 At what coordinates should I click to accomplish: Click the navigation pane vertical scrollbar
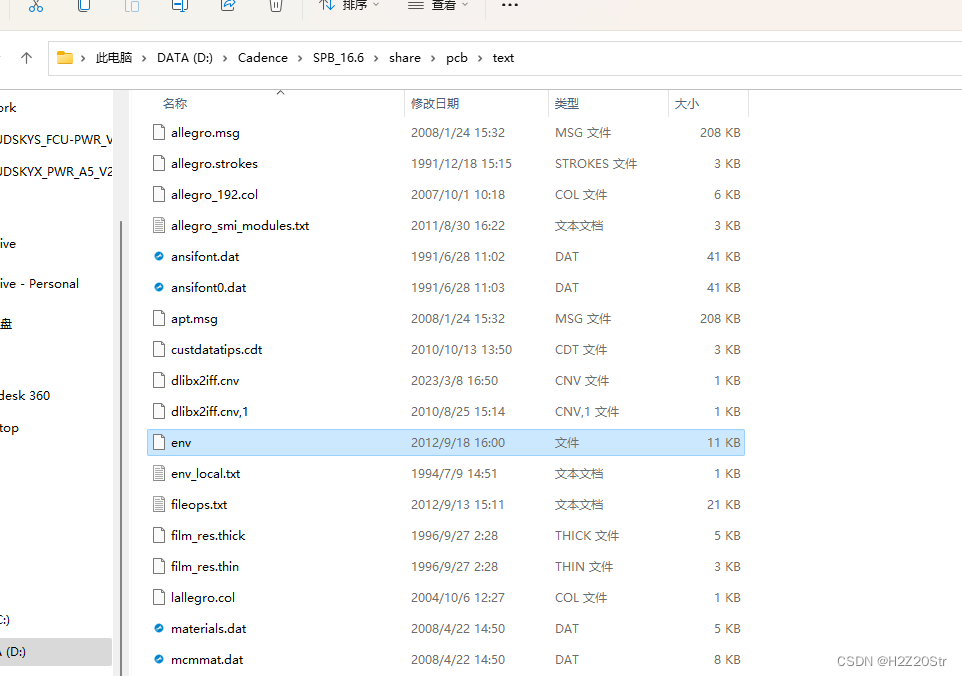(x=121, y=400)
